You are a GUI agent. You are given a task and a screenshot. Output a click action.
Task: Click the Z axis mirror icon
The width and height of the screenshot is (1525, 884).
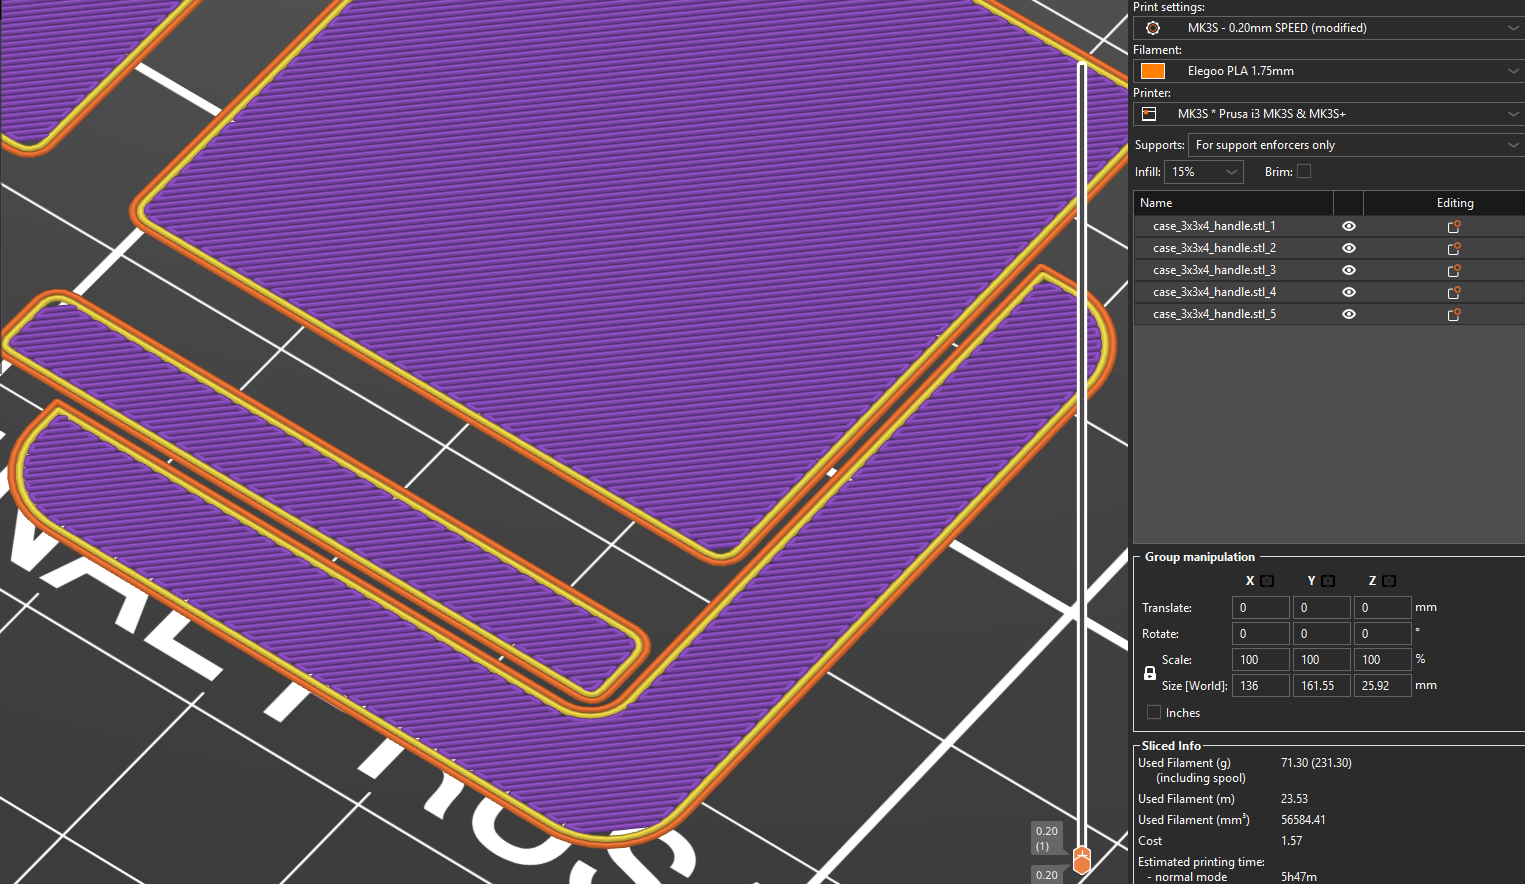click(1389, 581)
